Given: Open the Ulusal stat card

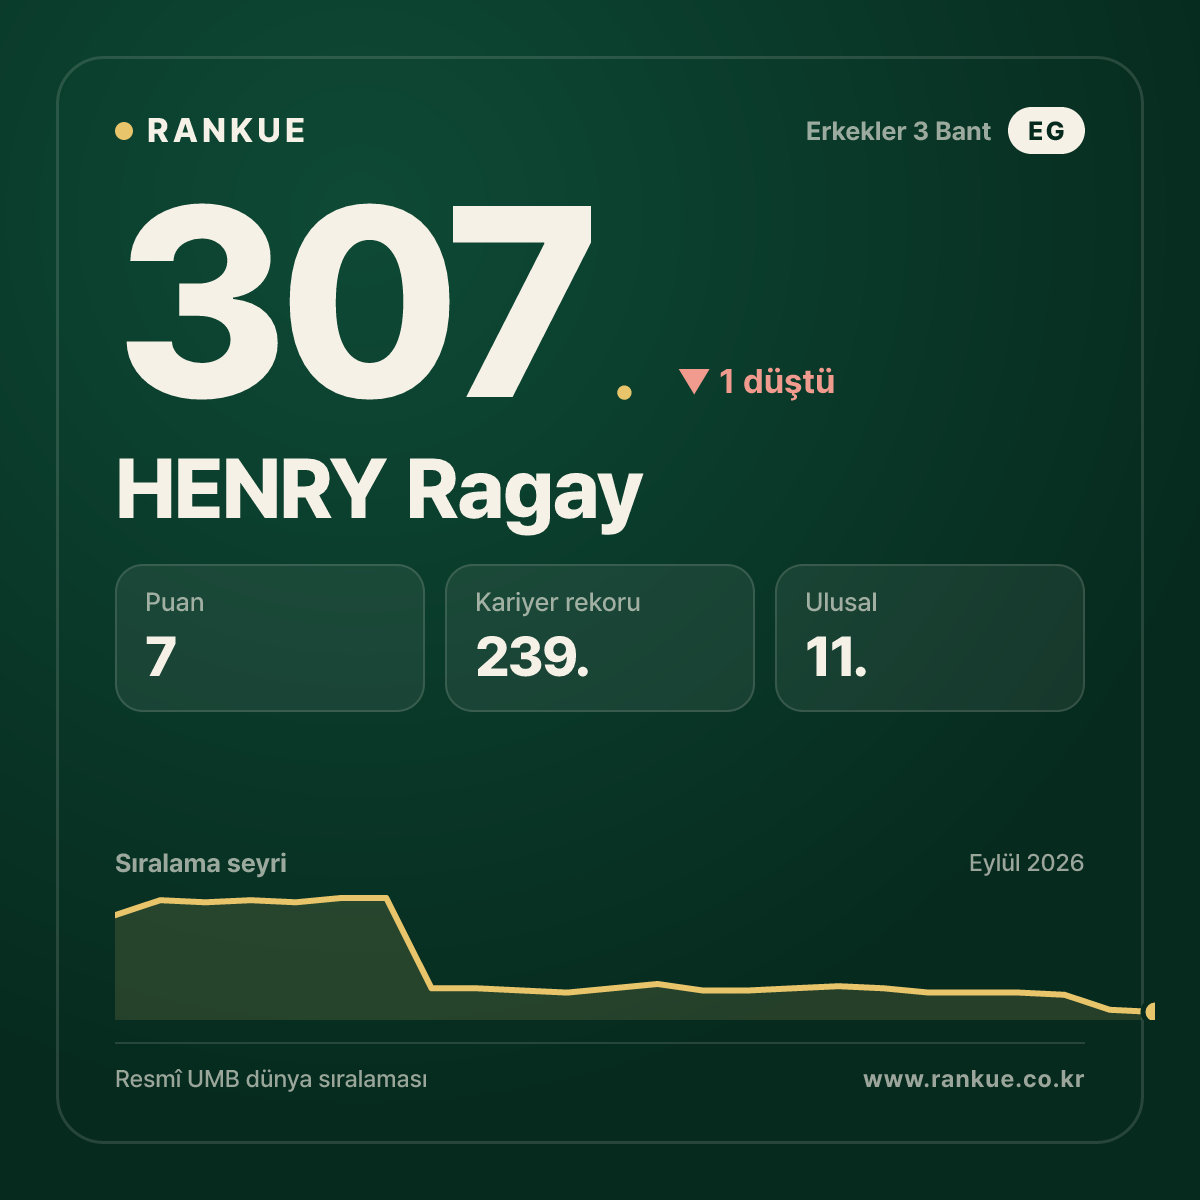Looking at the screenshot, I should coord(930,638).
